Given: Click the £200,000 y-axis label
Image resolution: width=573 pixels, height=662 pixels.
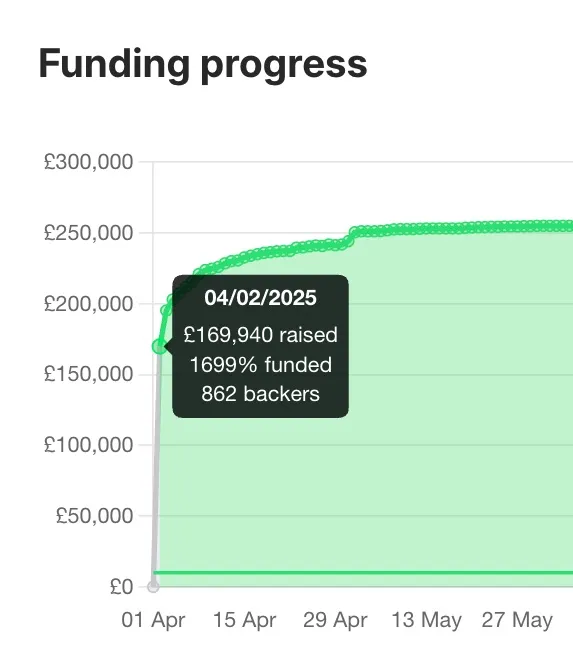Looking at the screenshot, I should pyautogui.click(x=89, y=304).
